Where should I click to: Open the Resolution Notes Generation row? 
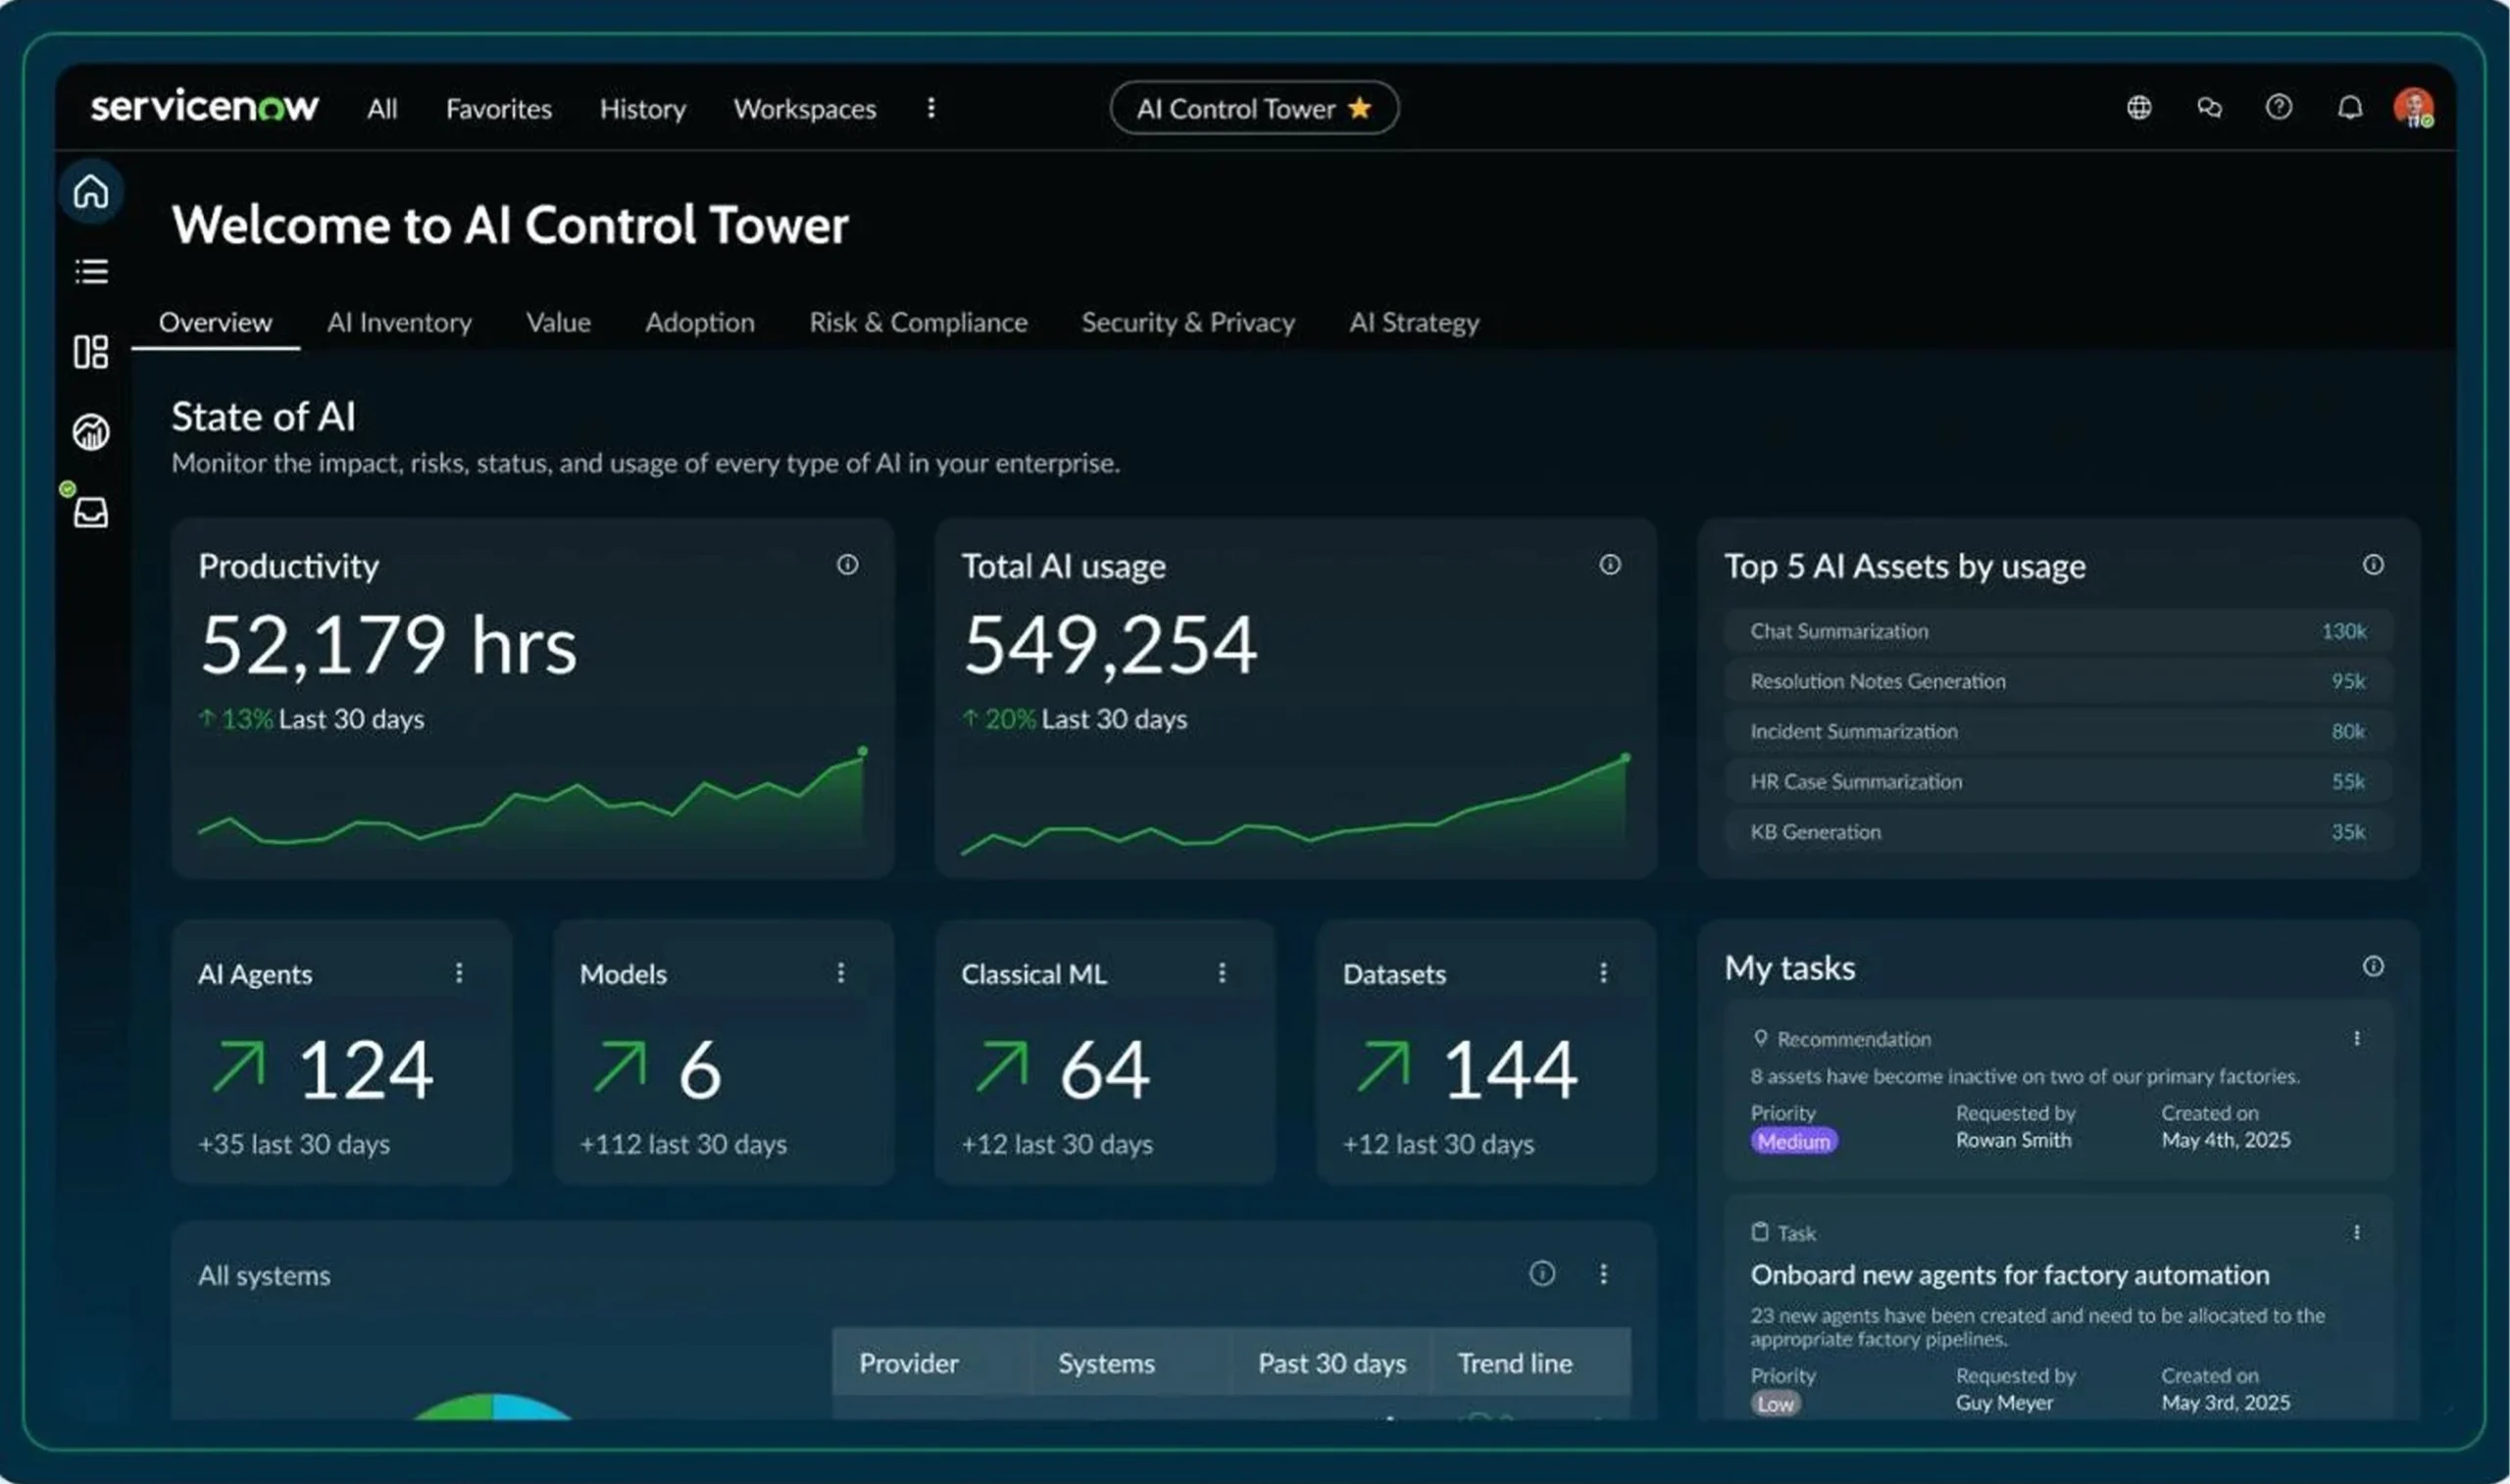coord(2057,681)
